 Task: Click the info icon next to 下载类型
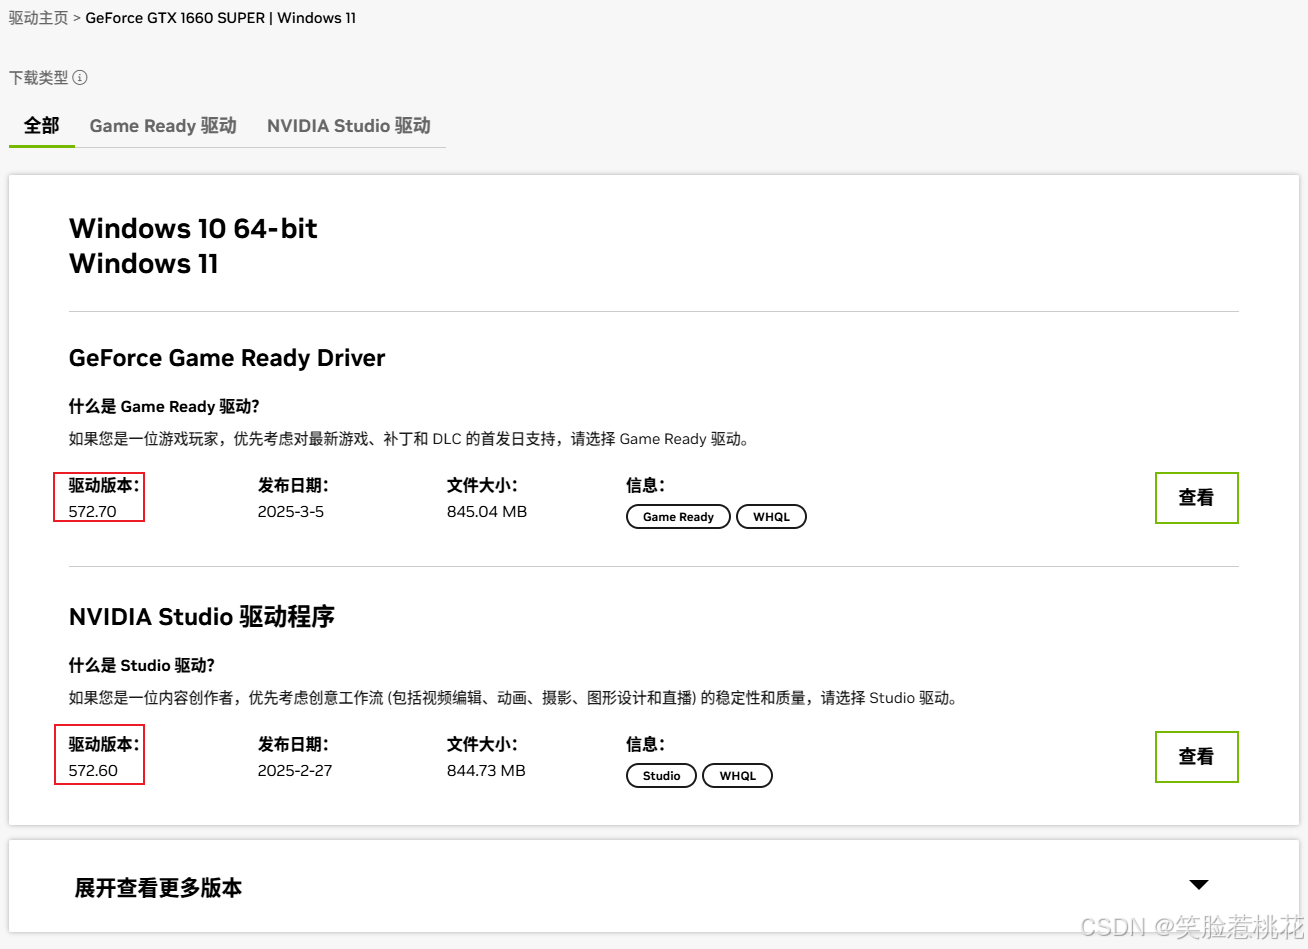click(80, 77)
